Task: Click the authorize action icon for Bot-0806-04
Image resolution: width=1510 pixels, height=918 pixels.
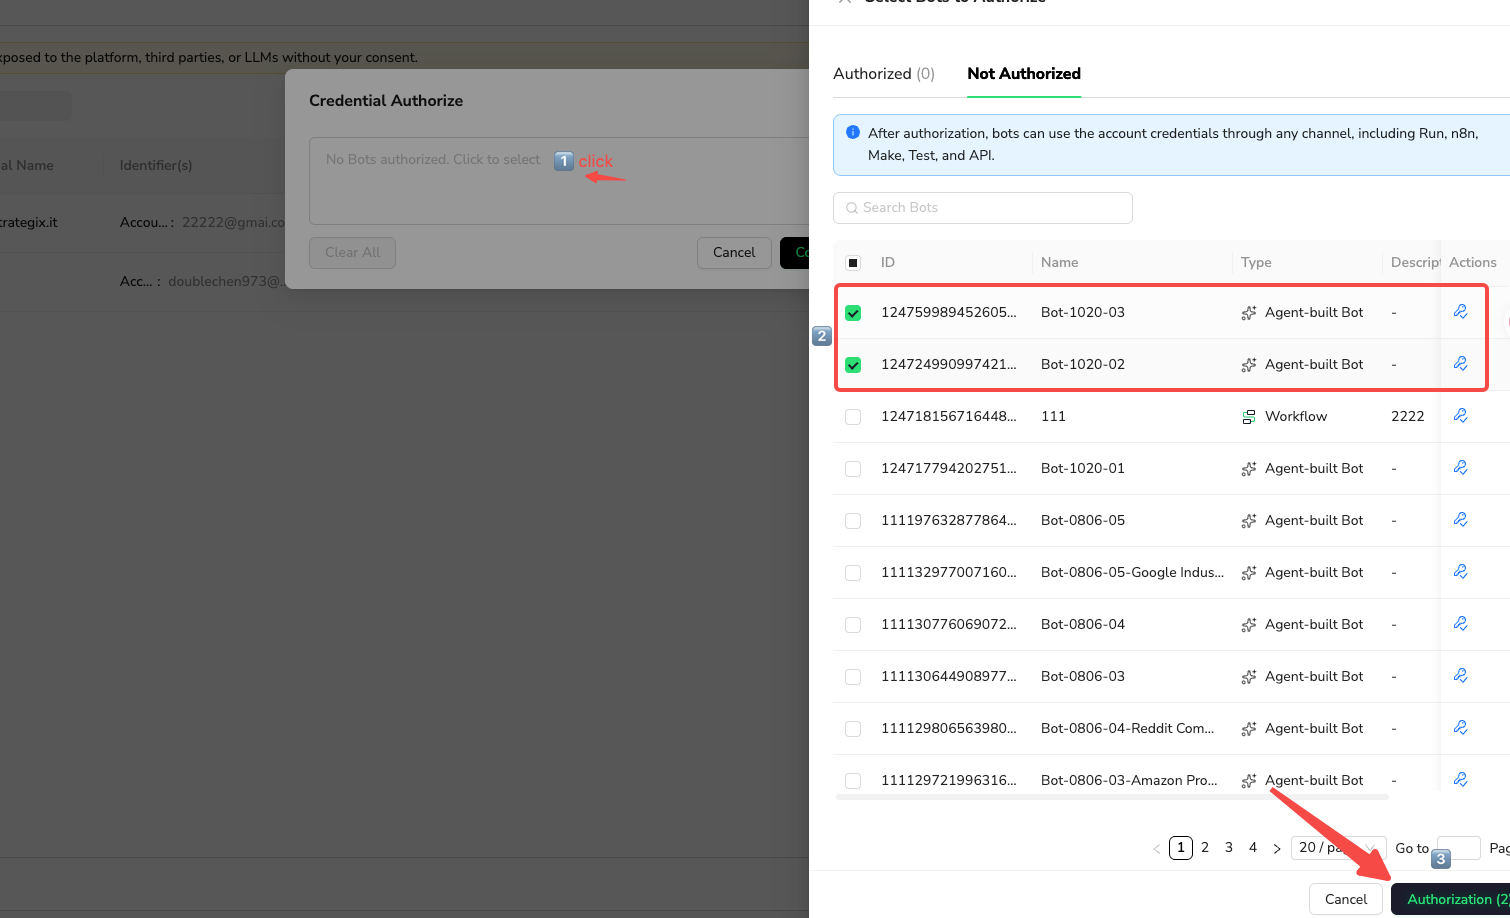Action: [1461, 624]
